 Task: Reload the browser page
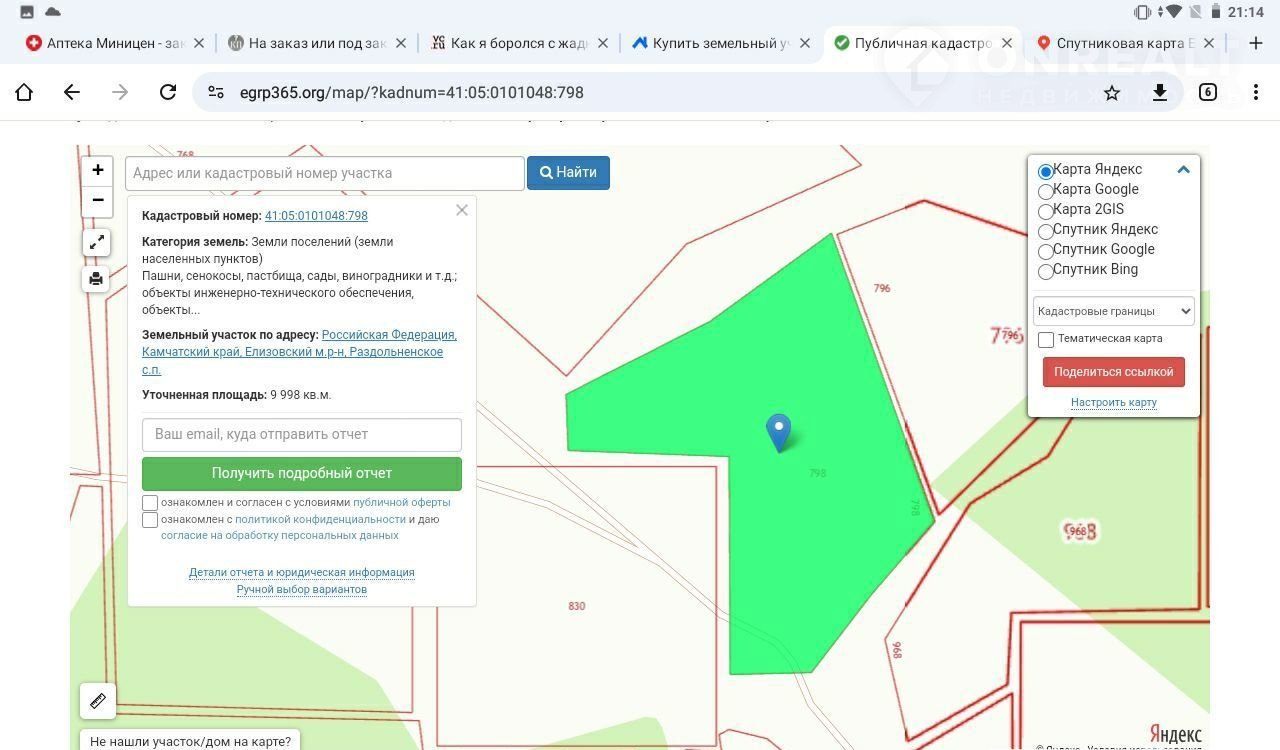168,92
